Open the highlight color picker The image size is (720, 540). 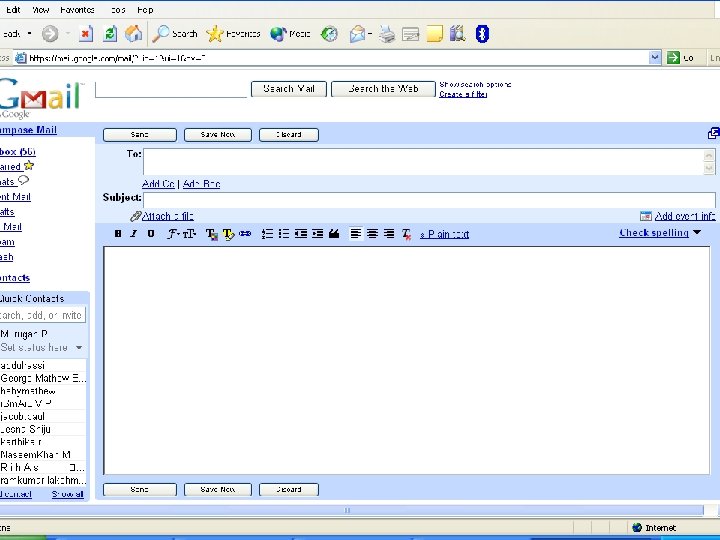(228, 234)
